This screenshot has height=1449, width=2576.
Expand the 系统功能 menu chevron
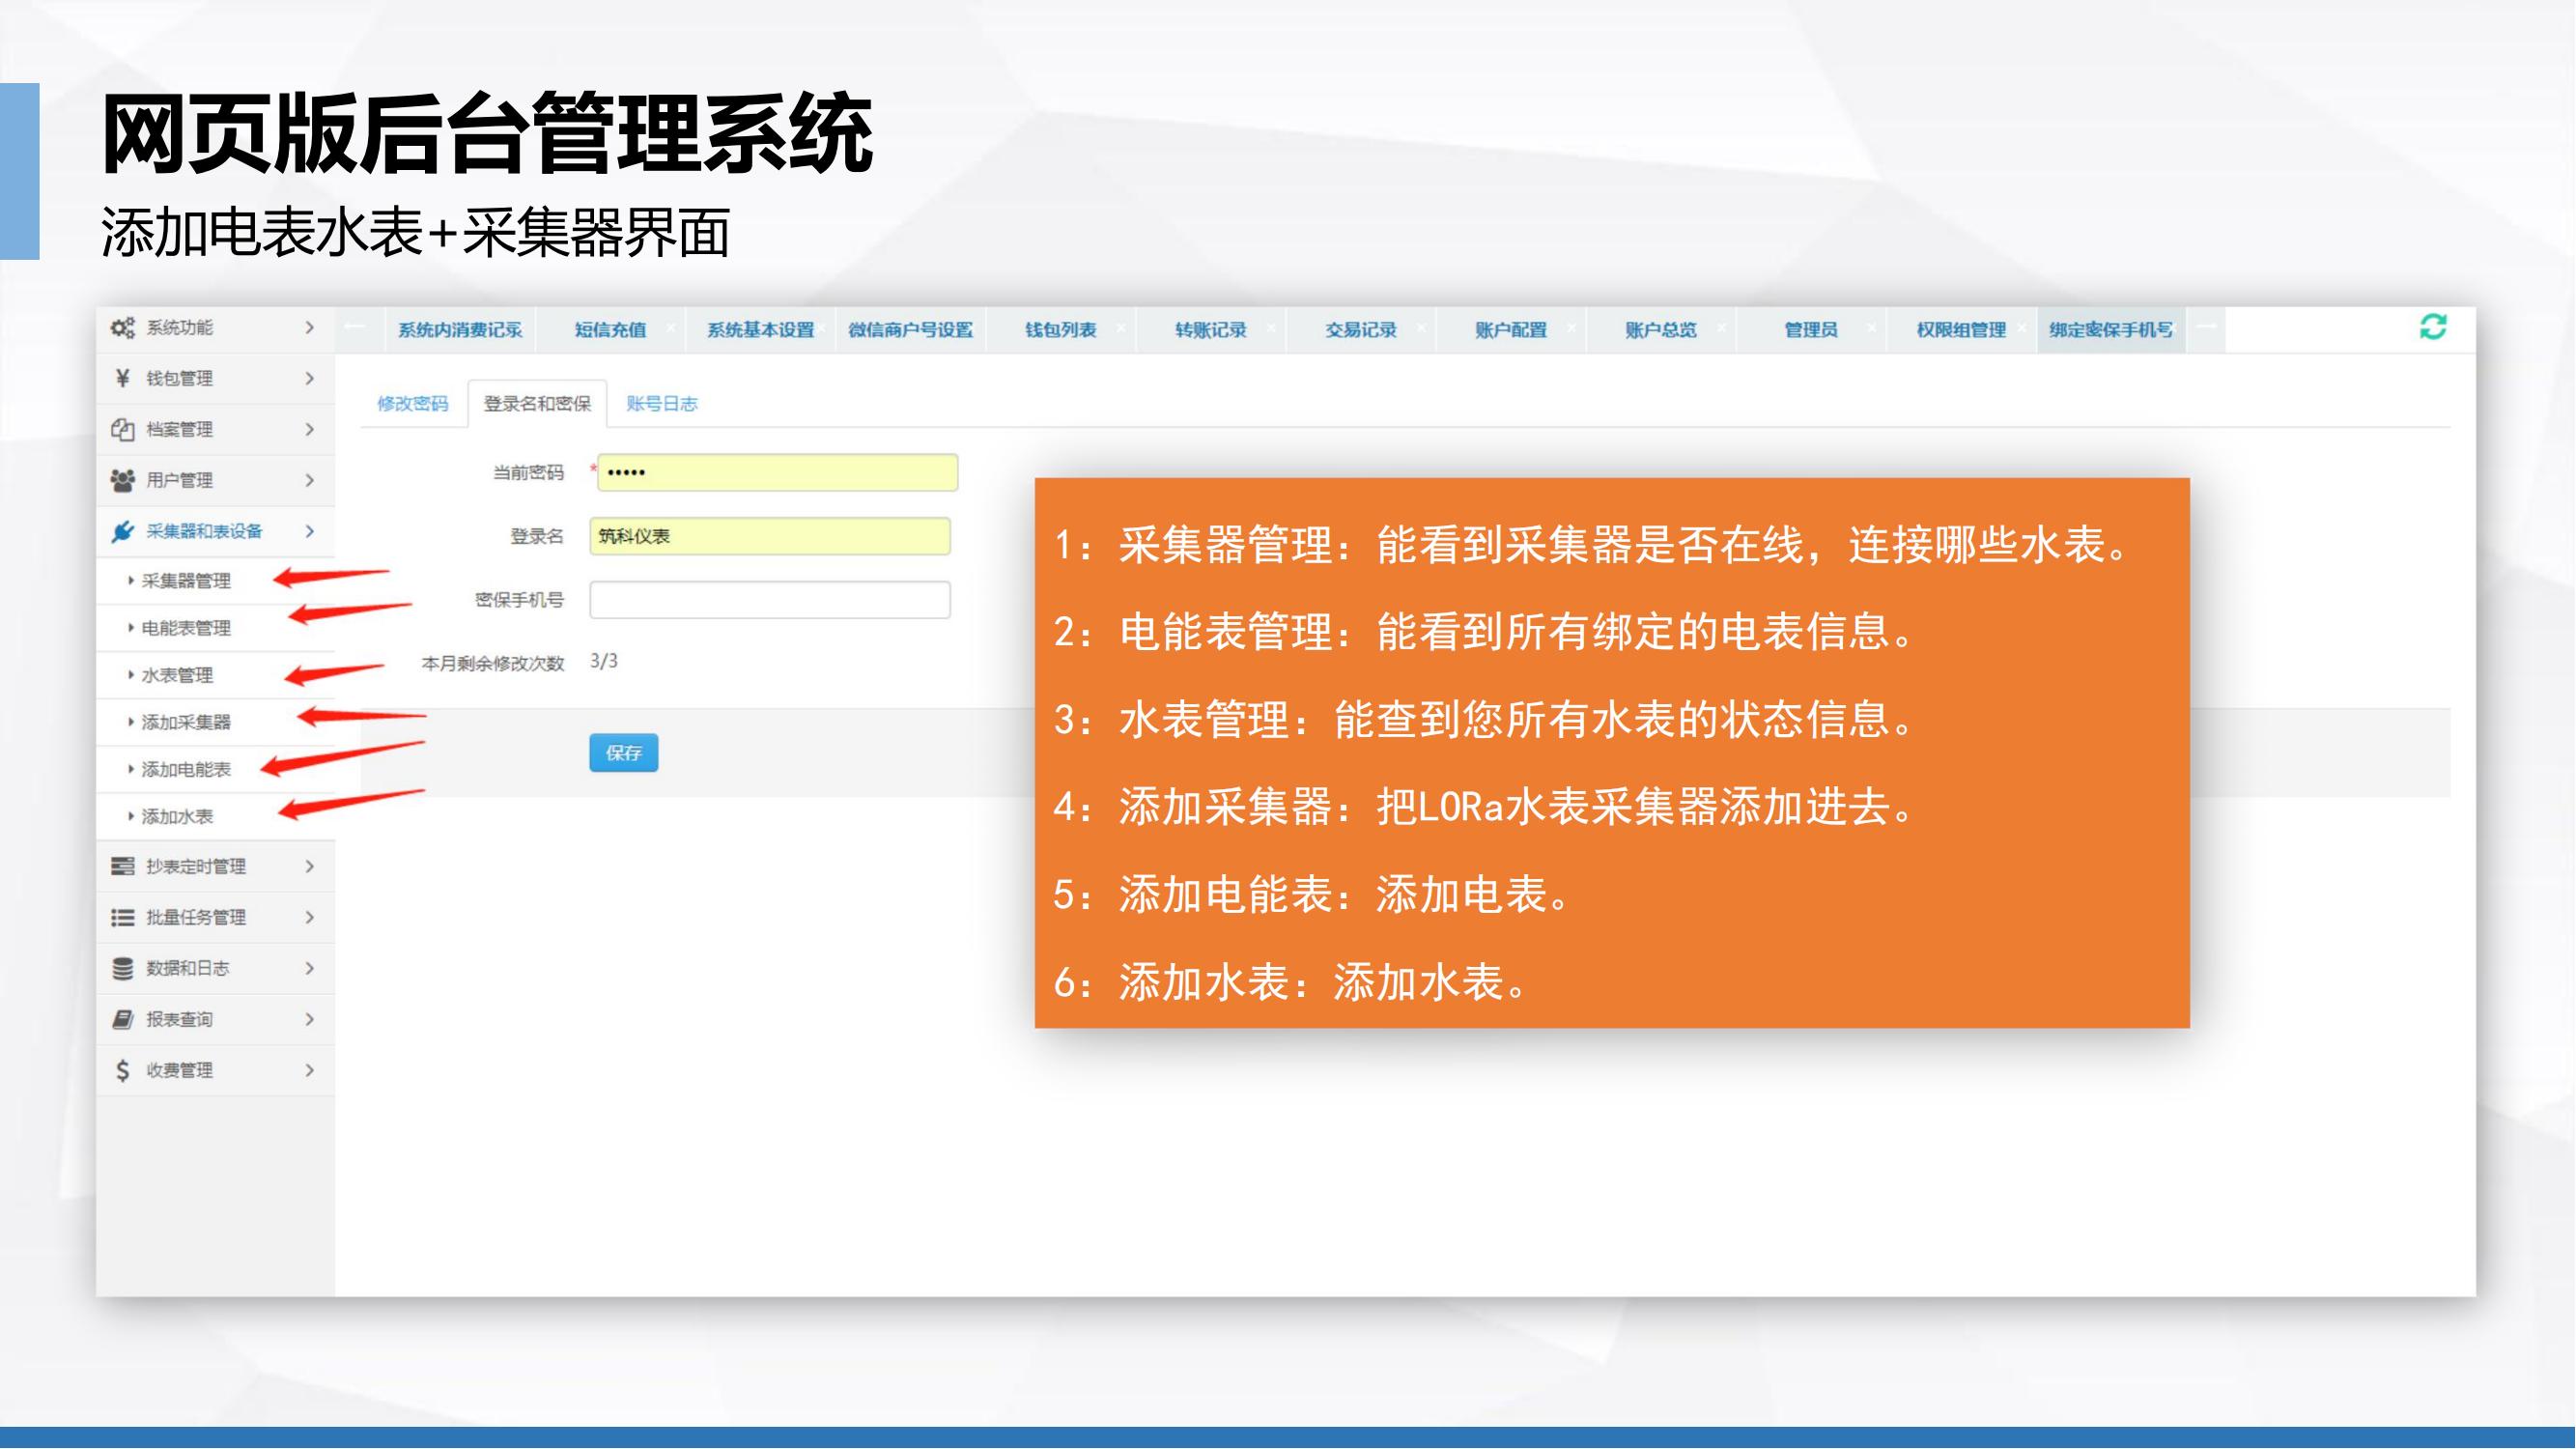tap(310, 328)
